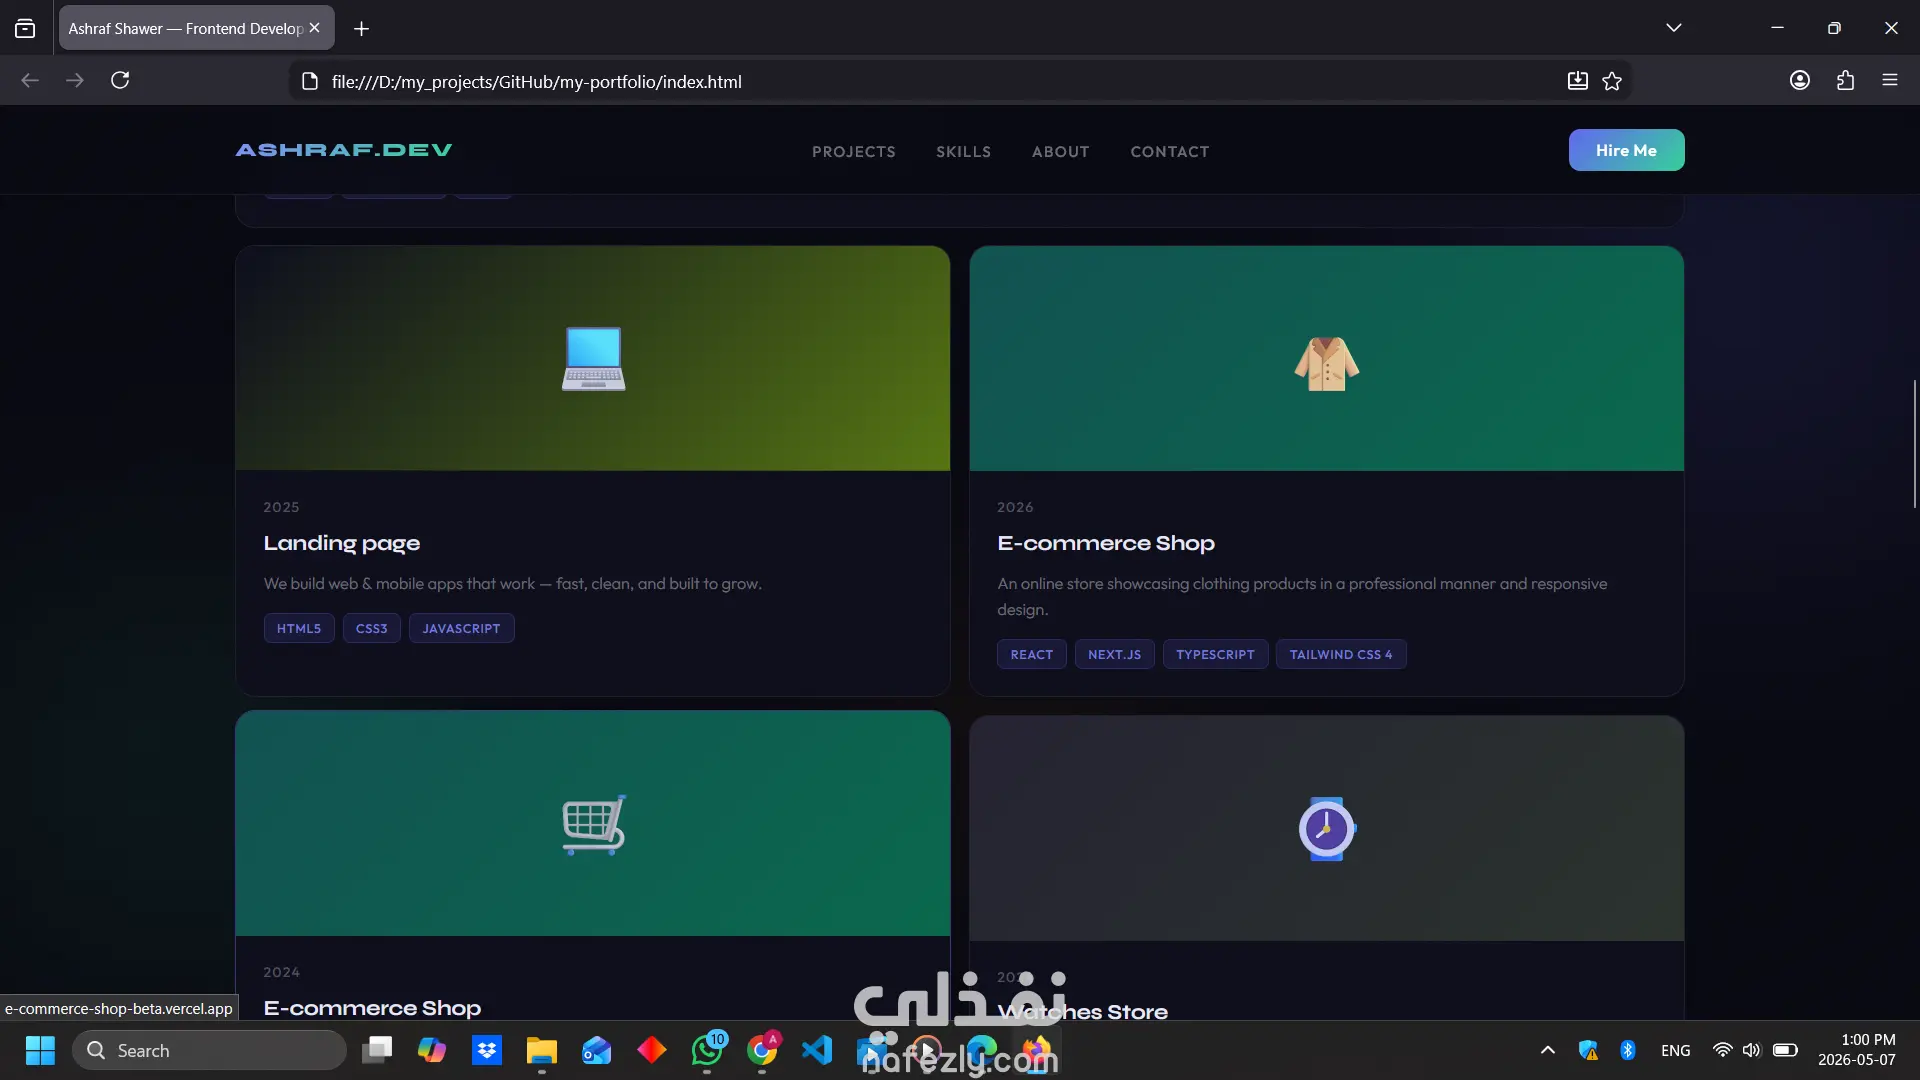Open the CONTACT nav link

click(x=1170, y=151)
